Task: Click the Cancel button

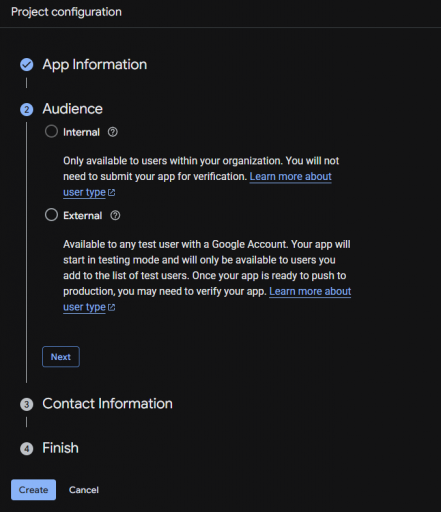Action: [x=84, y=490]
